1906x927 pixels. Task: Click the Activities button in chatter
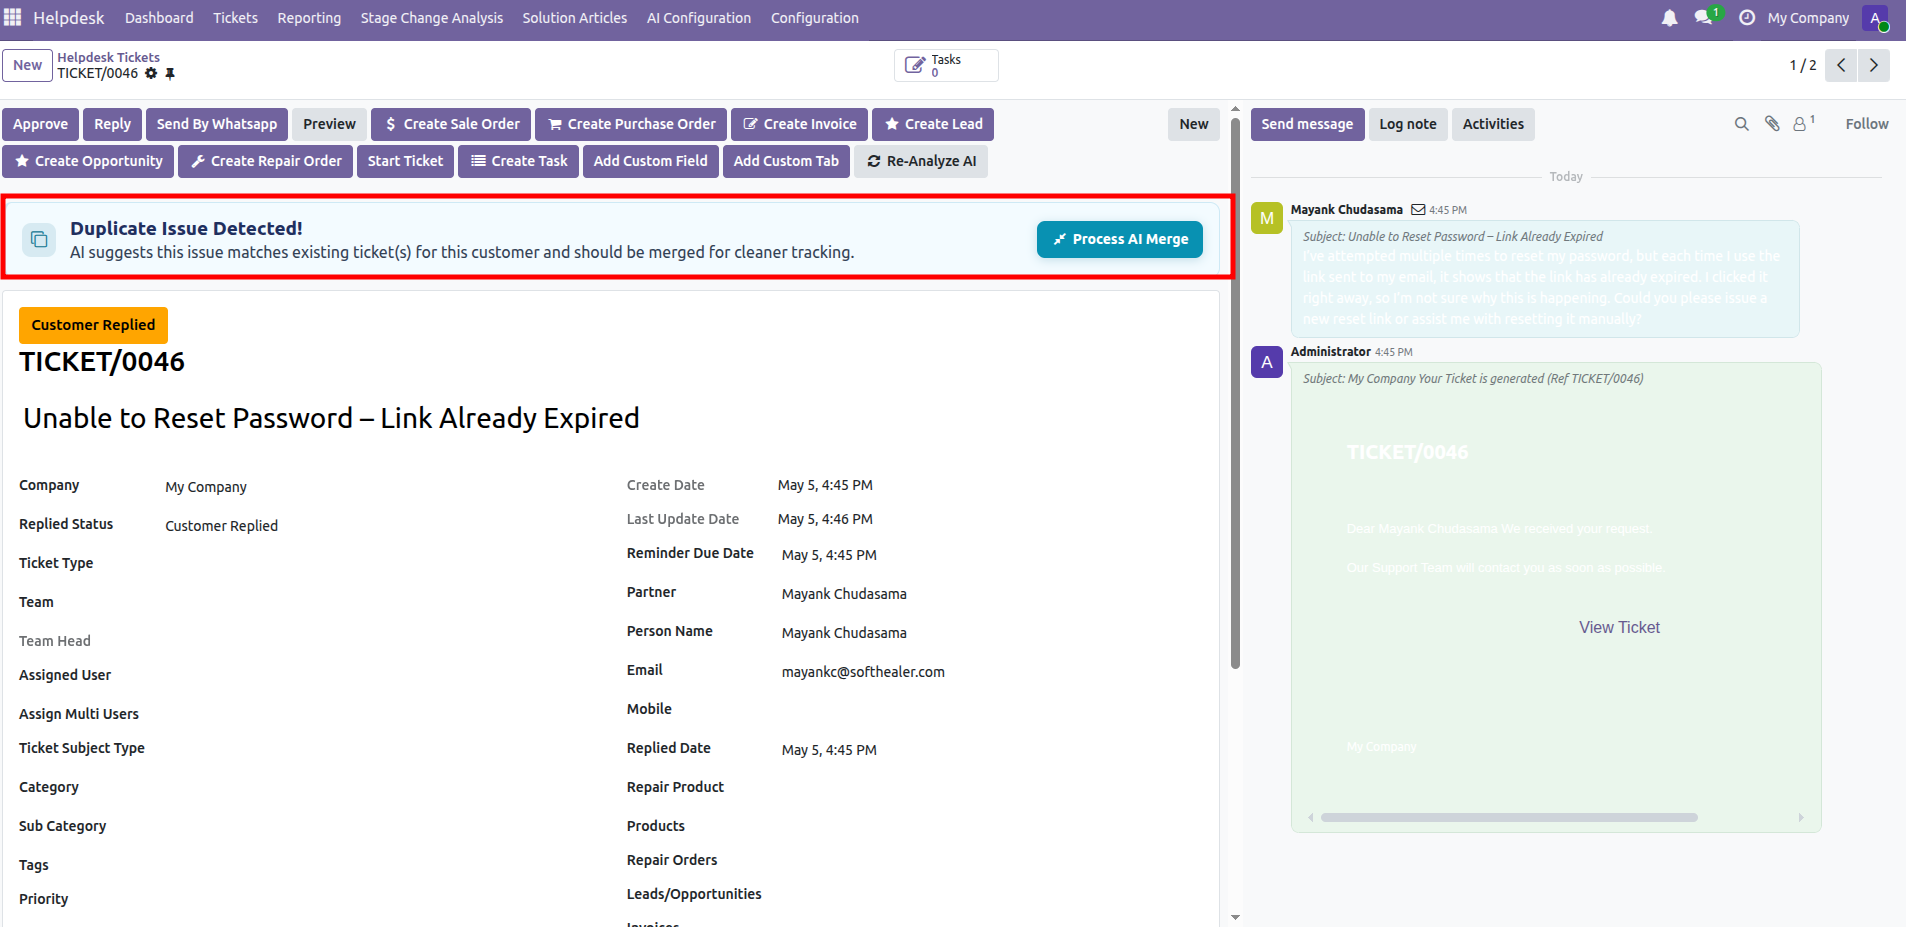(1493, 124)
